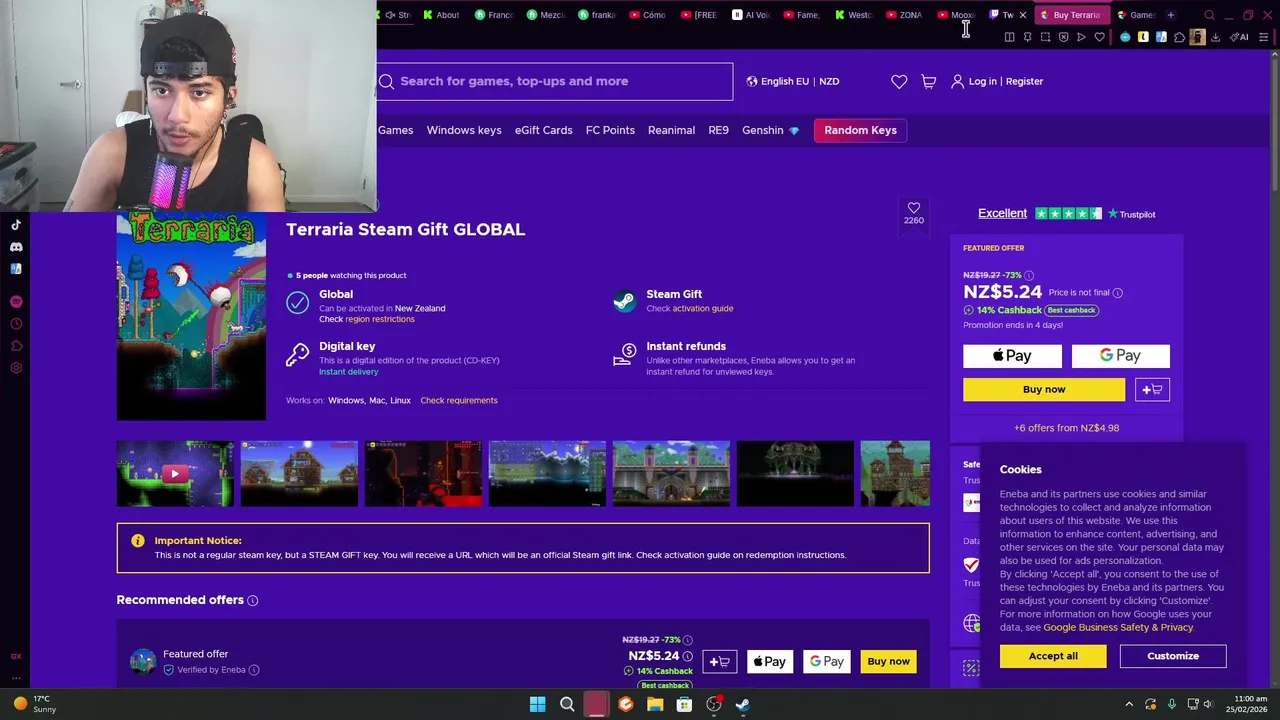
Task: Open Windows keys navigation item
Action: 464,130
